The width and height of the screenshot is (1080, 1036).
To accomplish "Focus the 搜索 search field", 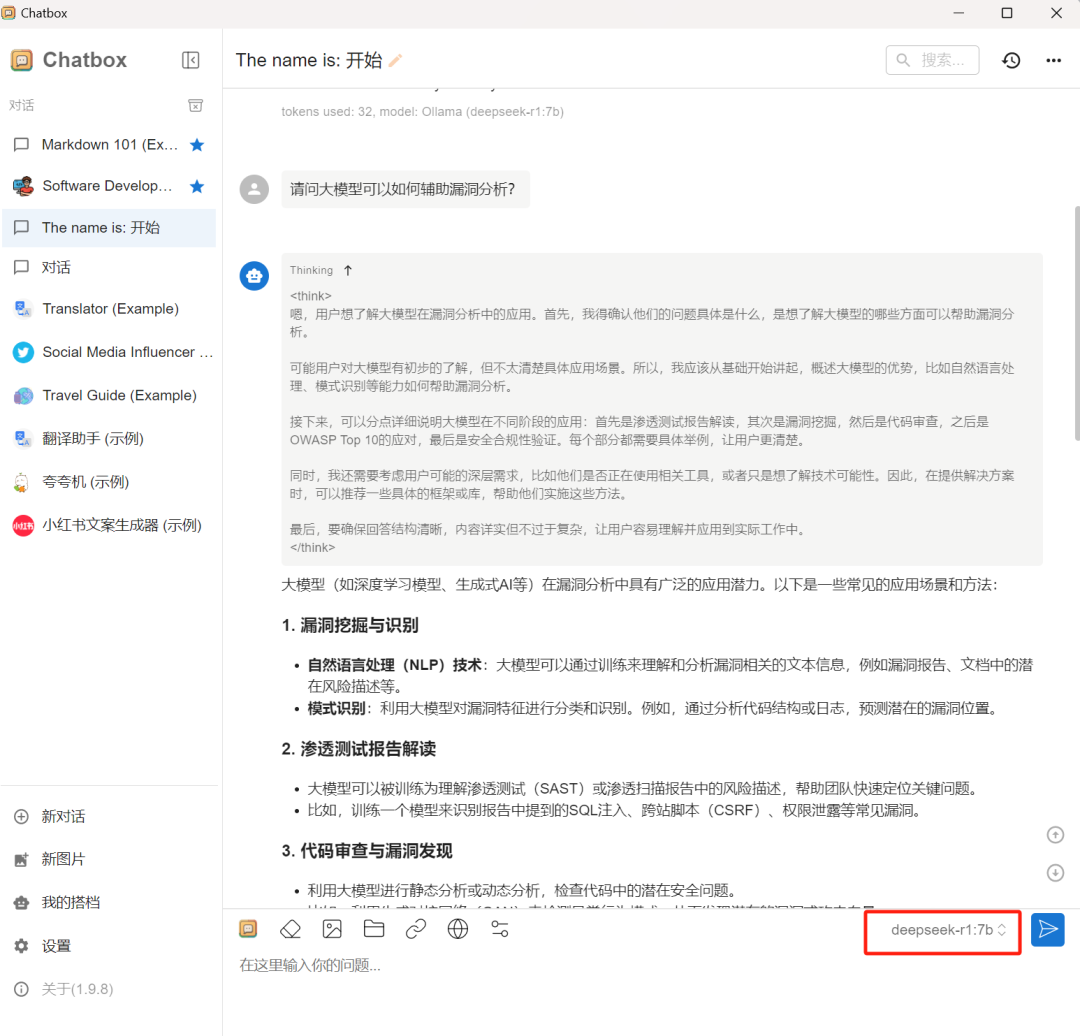I will pos(933,60).
